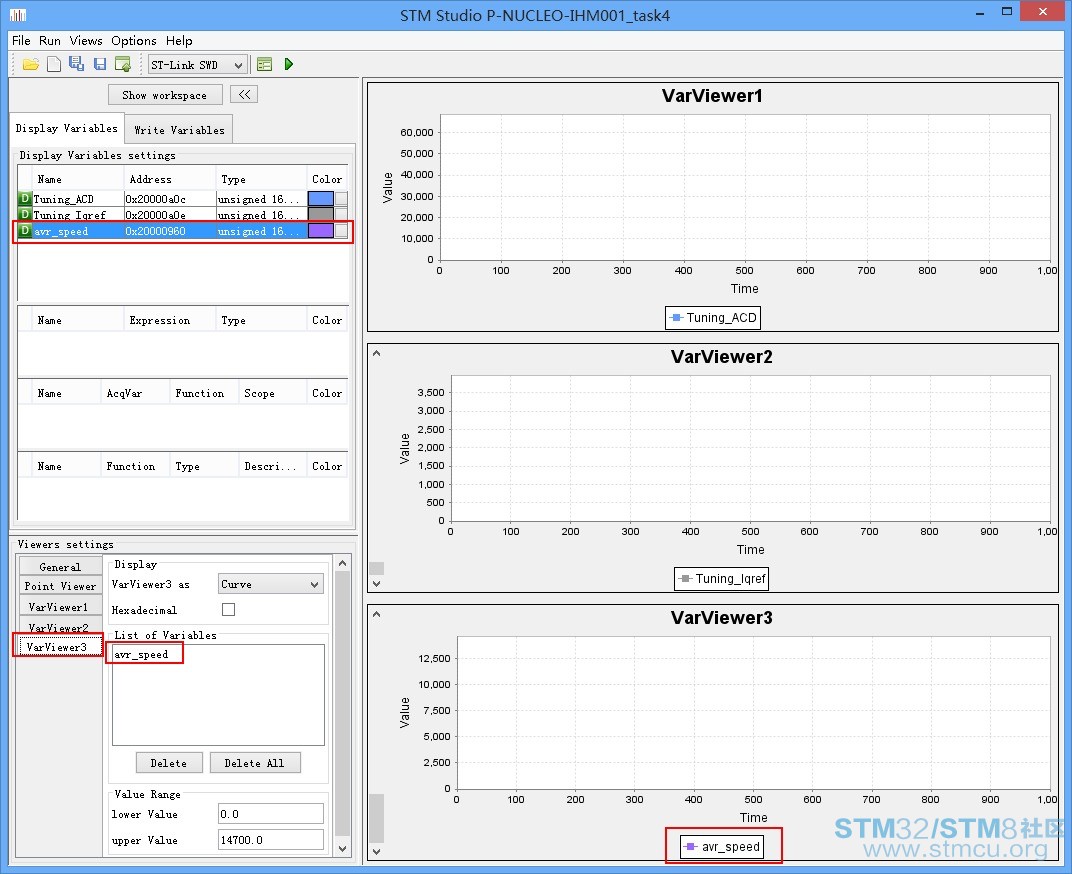Click the up arrow of the VarViewer3 splitter
Screen dimensions: 1072x874
click(376, 614)
